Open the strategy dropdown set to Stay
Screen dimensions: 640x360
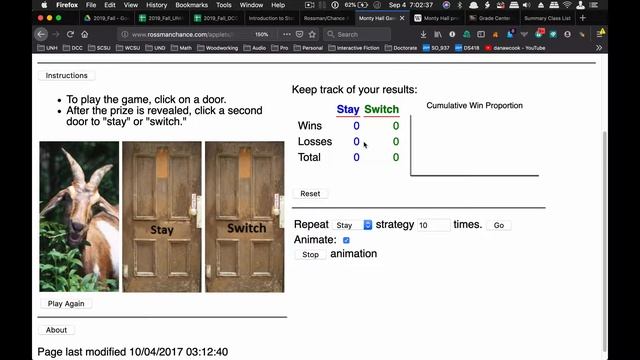tap(353, 225)
